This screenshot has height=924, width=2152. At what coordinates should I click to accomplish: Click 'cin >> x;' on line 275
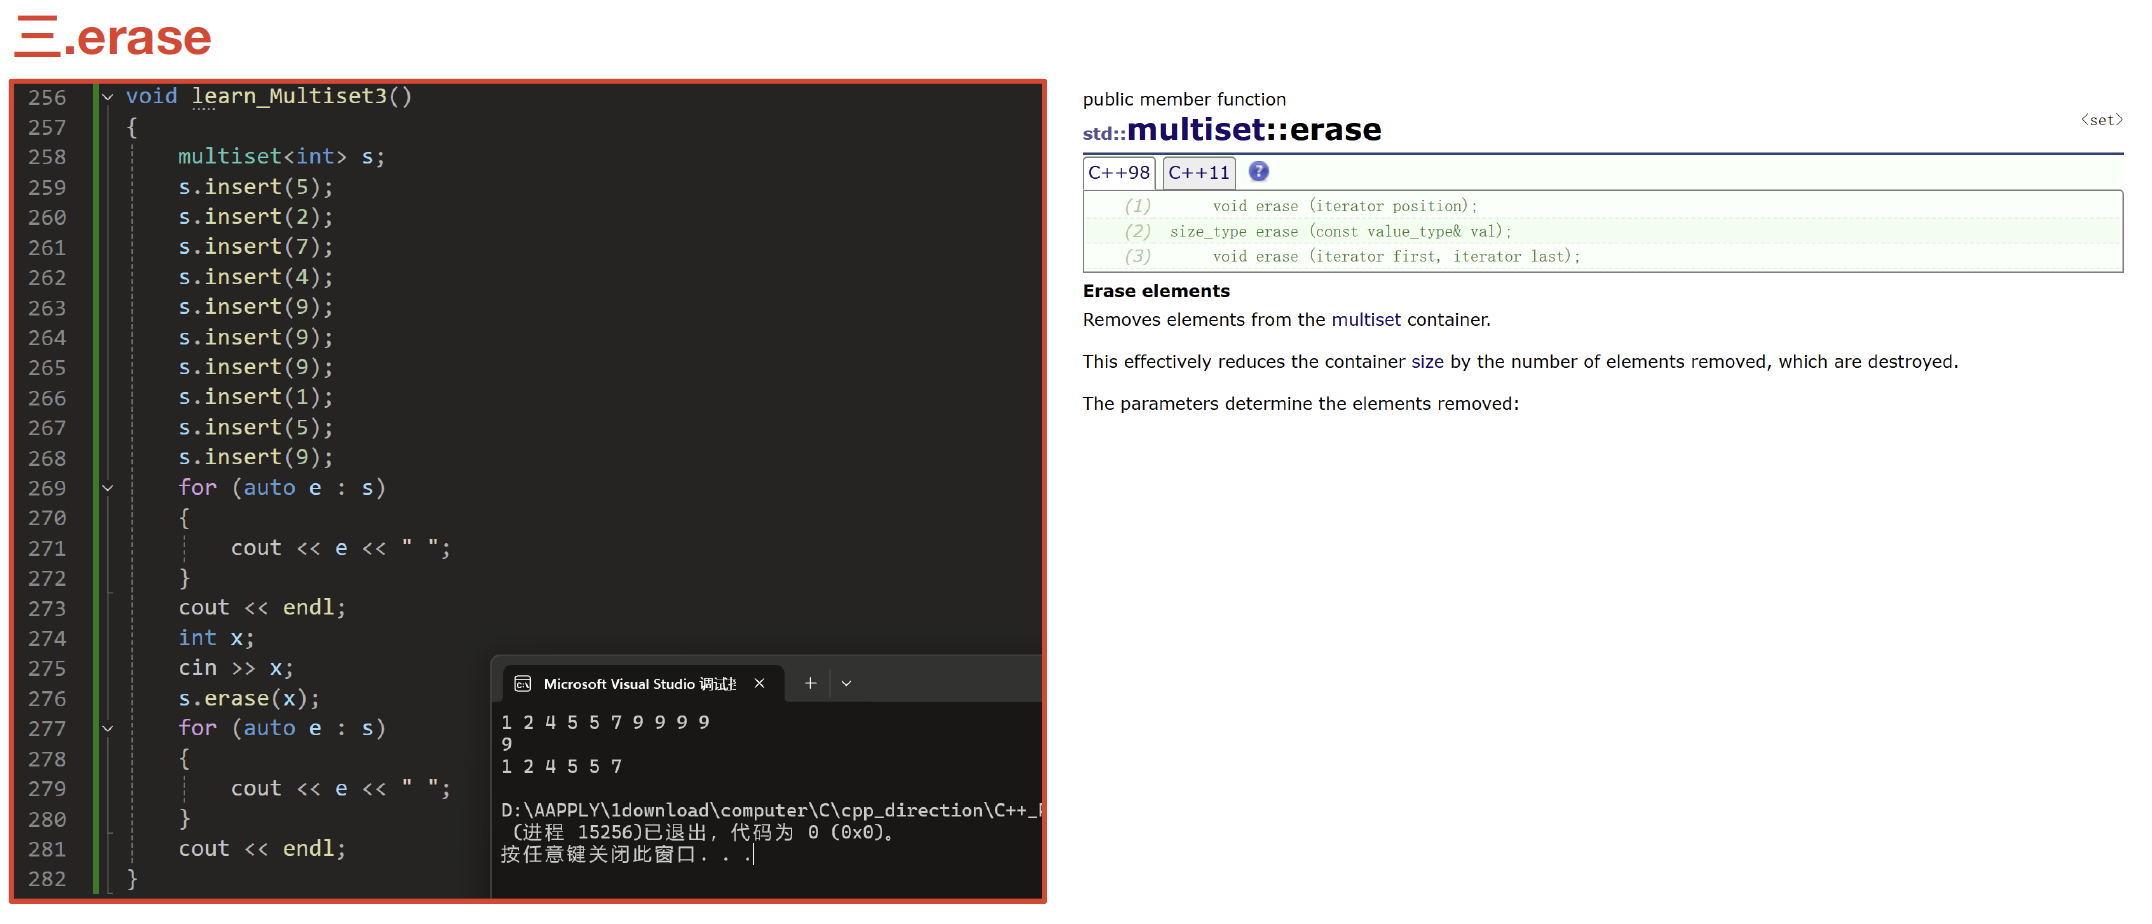(236, 668)
